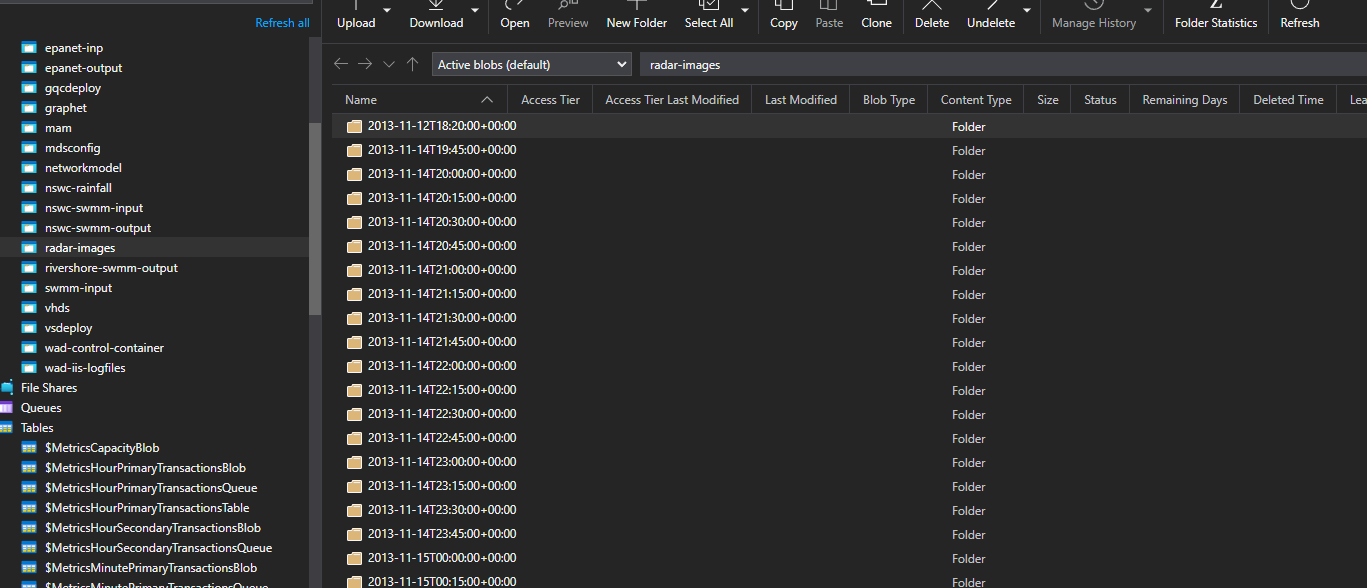
Task: Navigate back with the left arrow
Action: (x=341, y=64)
